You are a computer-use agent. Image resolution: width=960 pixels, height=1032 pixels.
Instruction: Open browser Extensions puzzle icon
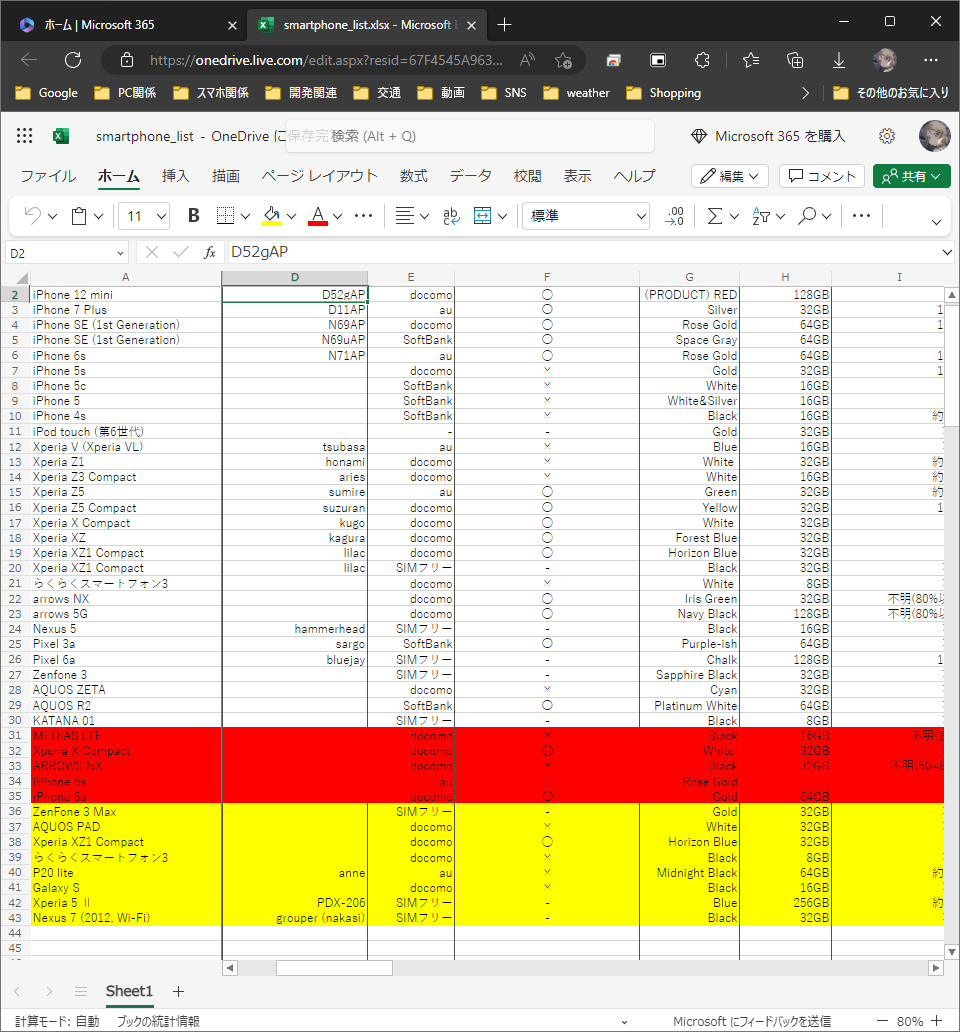pos(702,61)
